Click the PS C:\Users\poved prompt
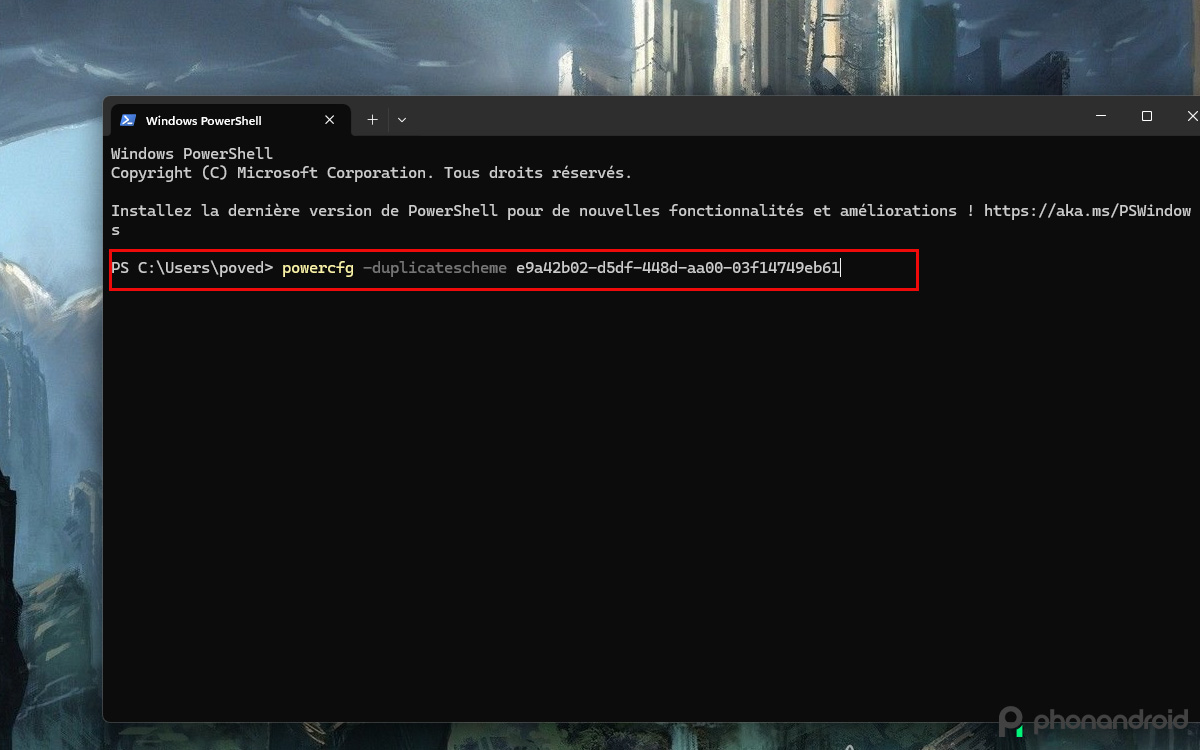The width and height of the screenshot is (1200, 750). pos(187,268)
